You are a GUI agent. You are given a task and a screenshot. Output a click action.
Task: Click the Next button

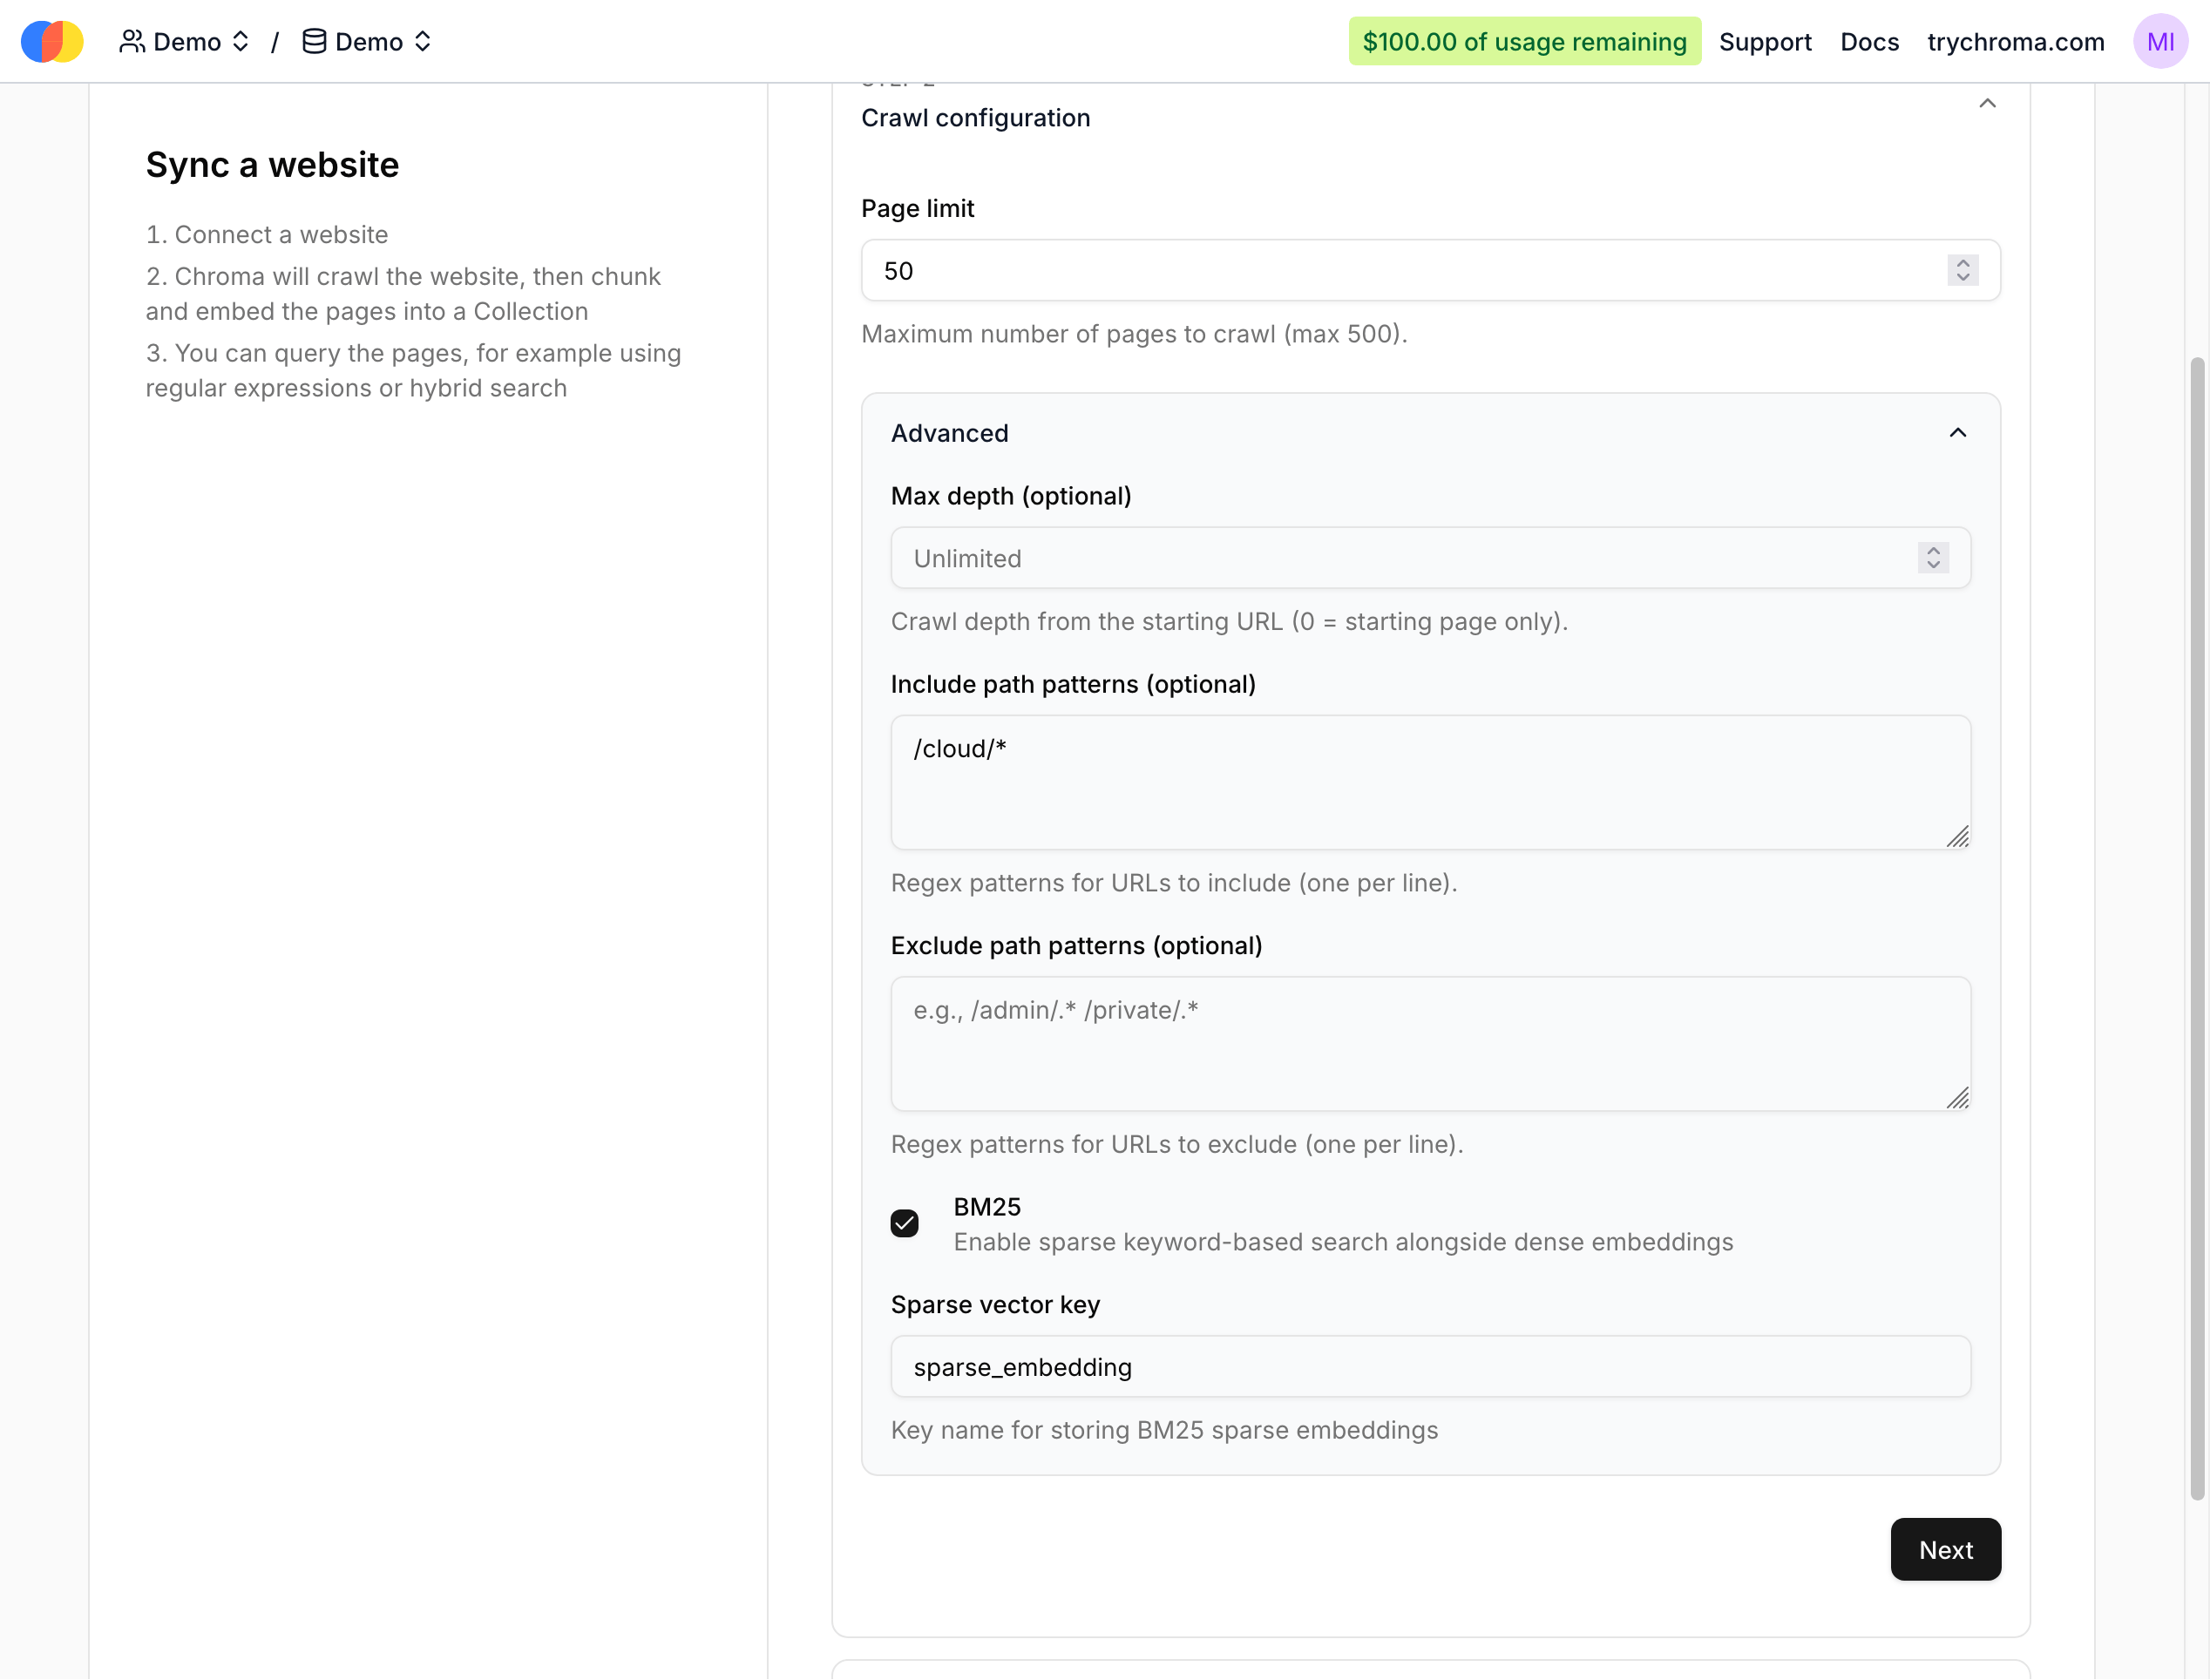click(1945, 1549)
